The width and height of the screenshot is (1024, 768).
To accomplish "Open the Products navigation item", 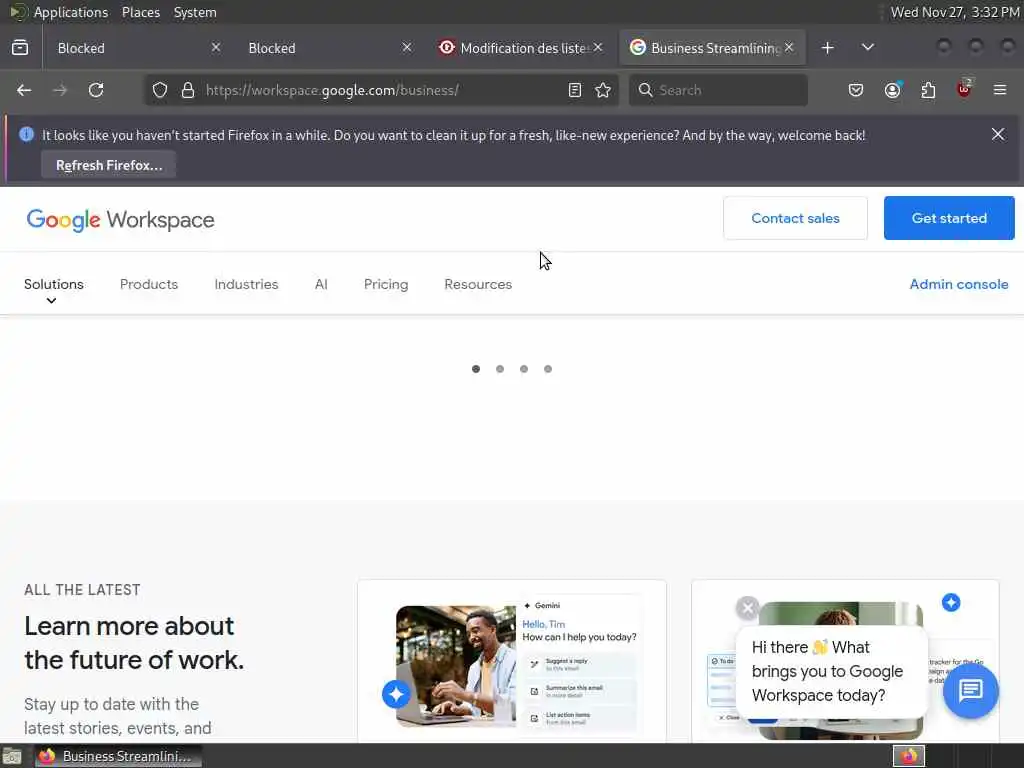I will 149,284.
